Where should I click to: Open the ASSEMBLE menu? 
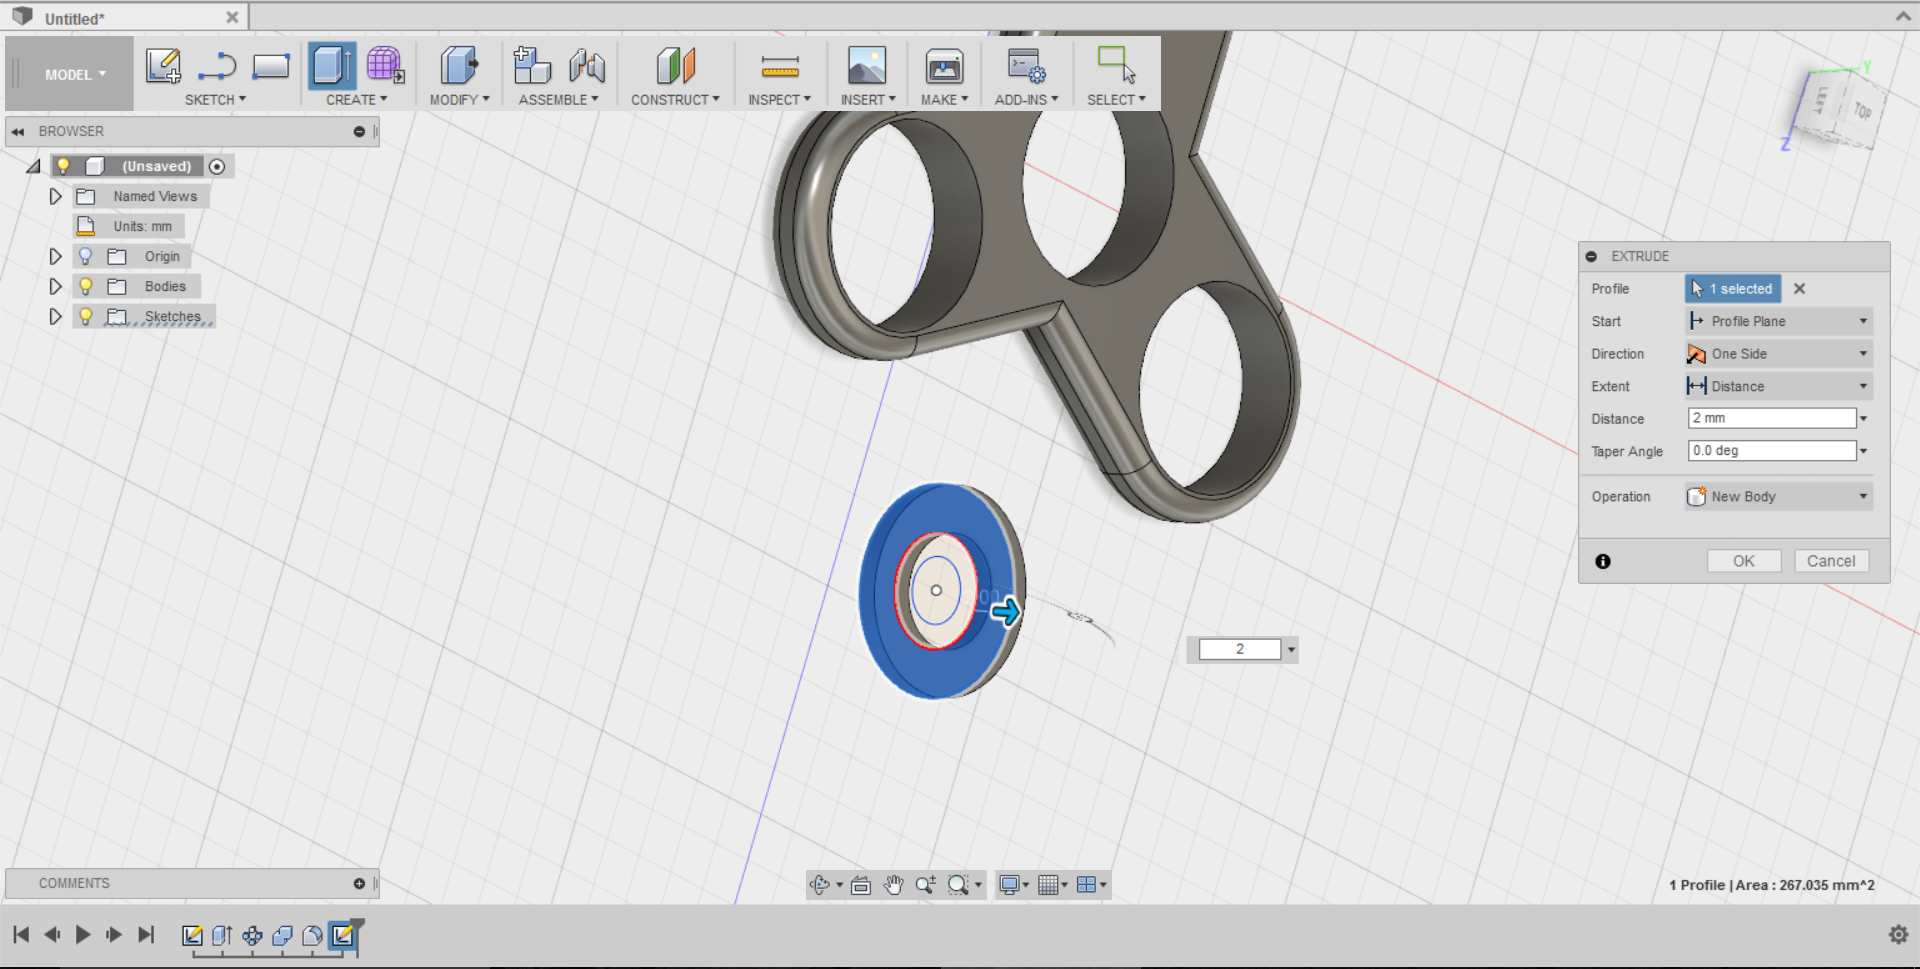[558, 100]
